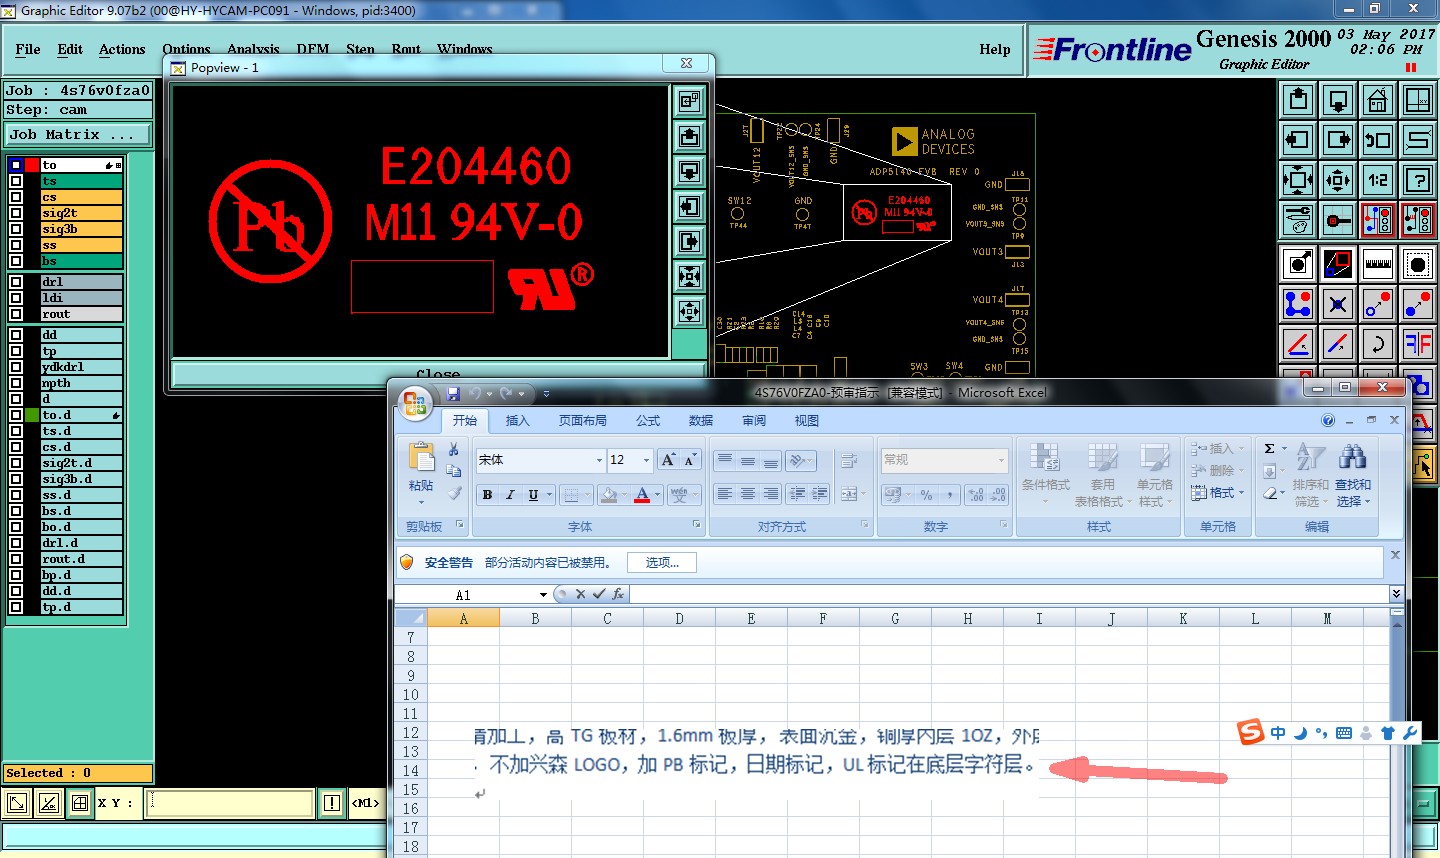This screenshot has width=1440, height=858.
Task: Open the Help menu in Graphic Editor
Action: (995, 49)
